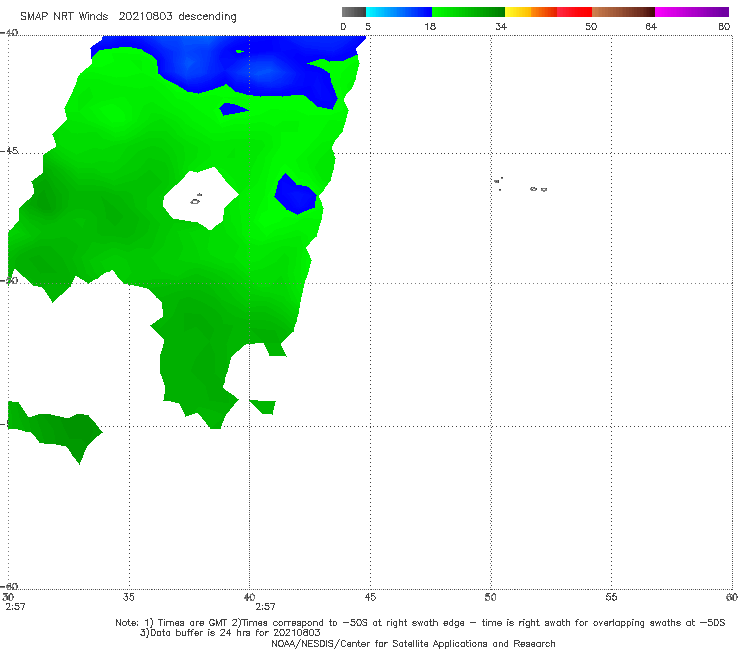The width and height of the screenshot is (740, 650).
Task: Click the color bar label '64'
Action: point(651,26)
